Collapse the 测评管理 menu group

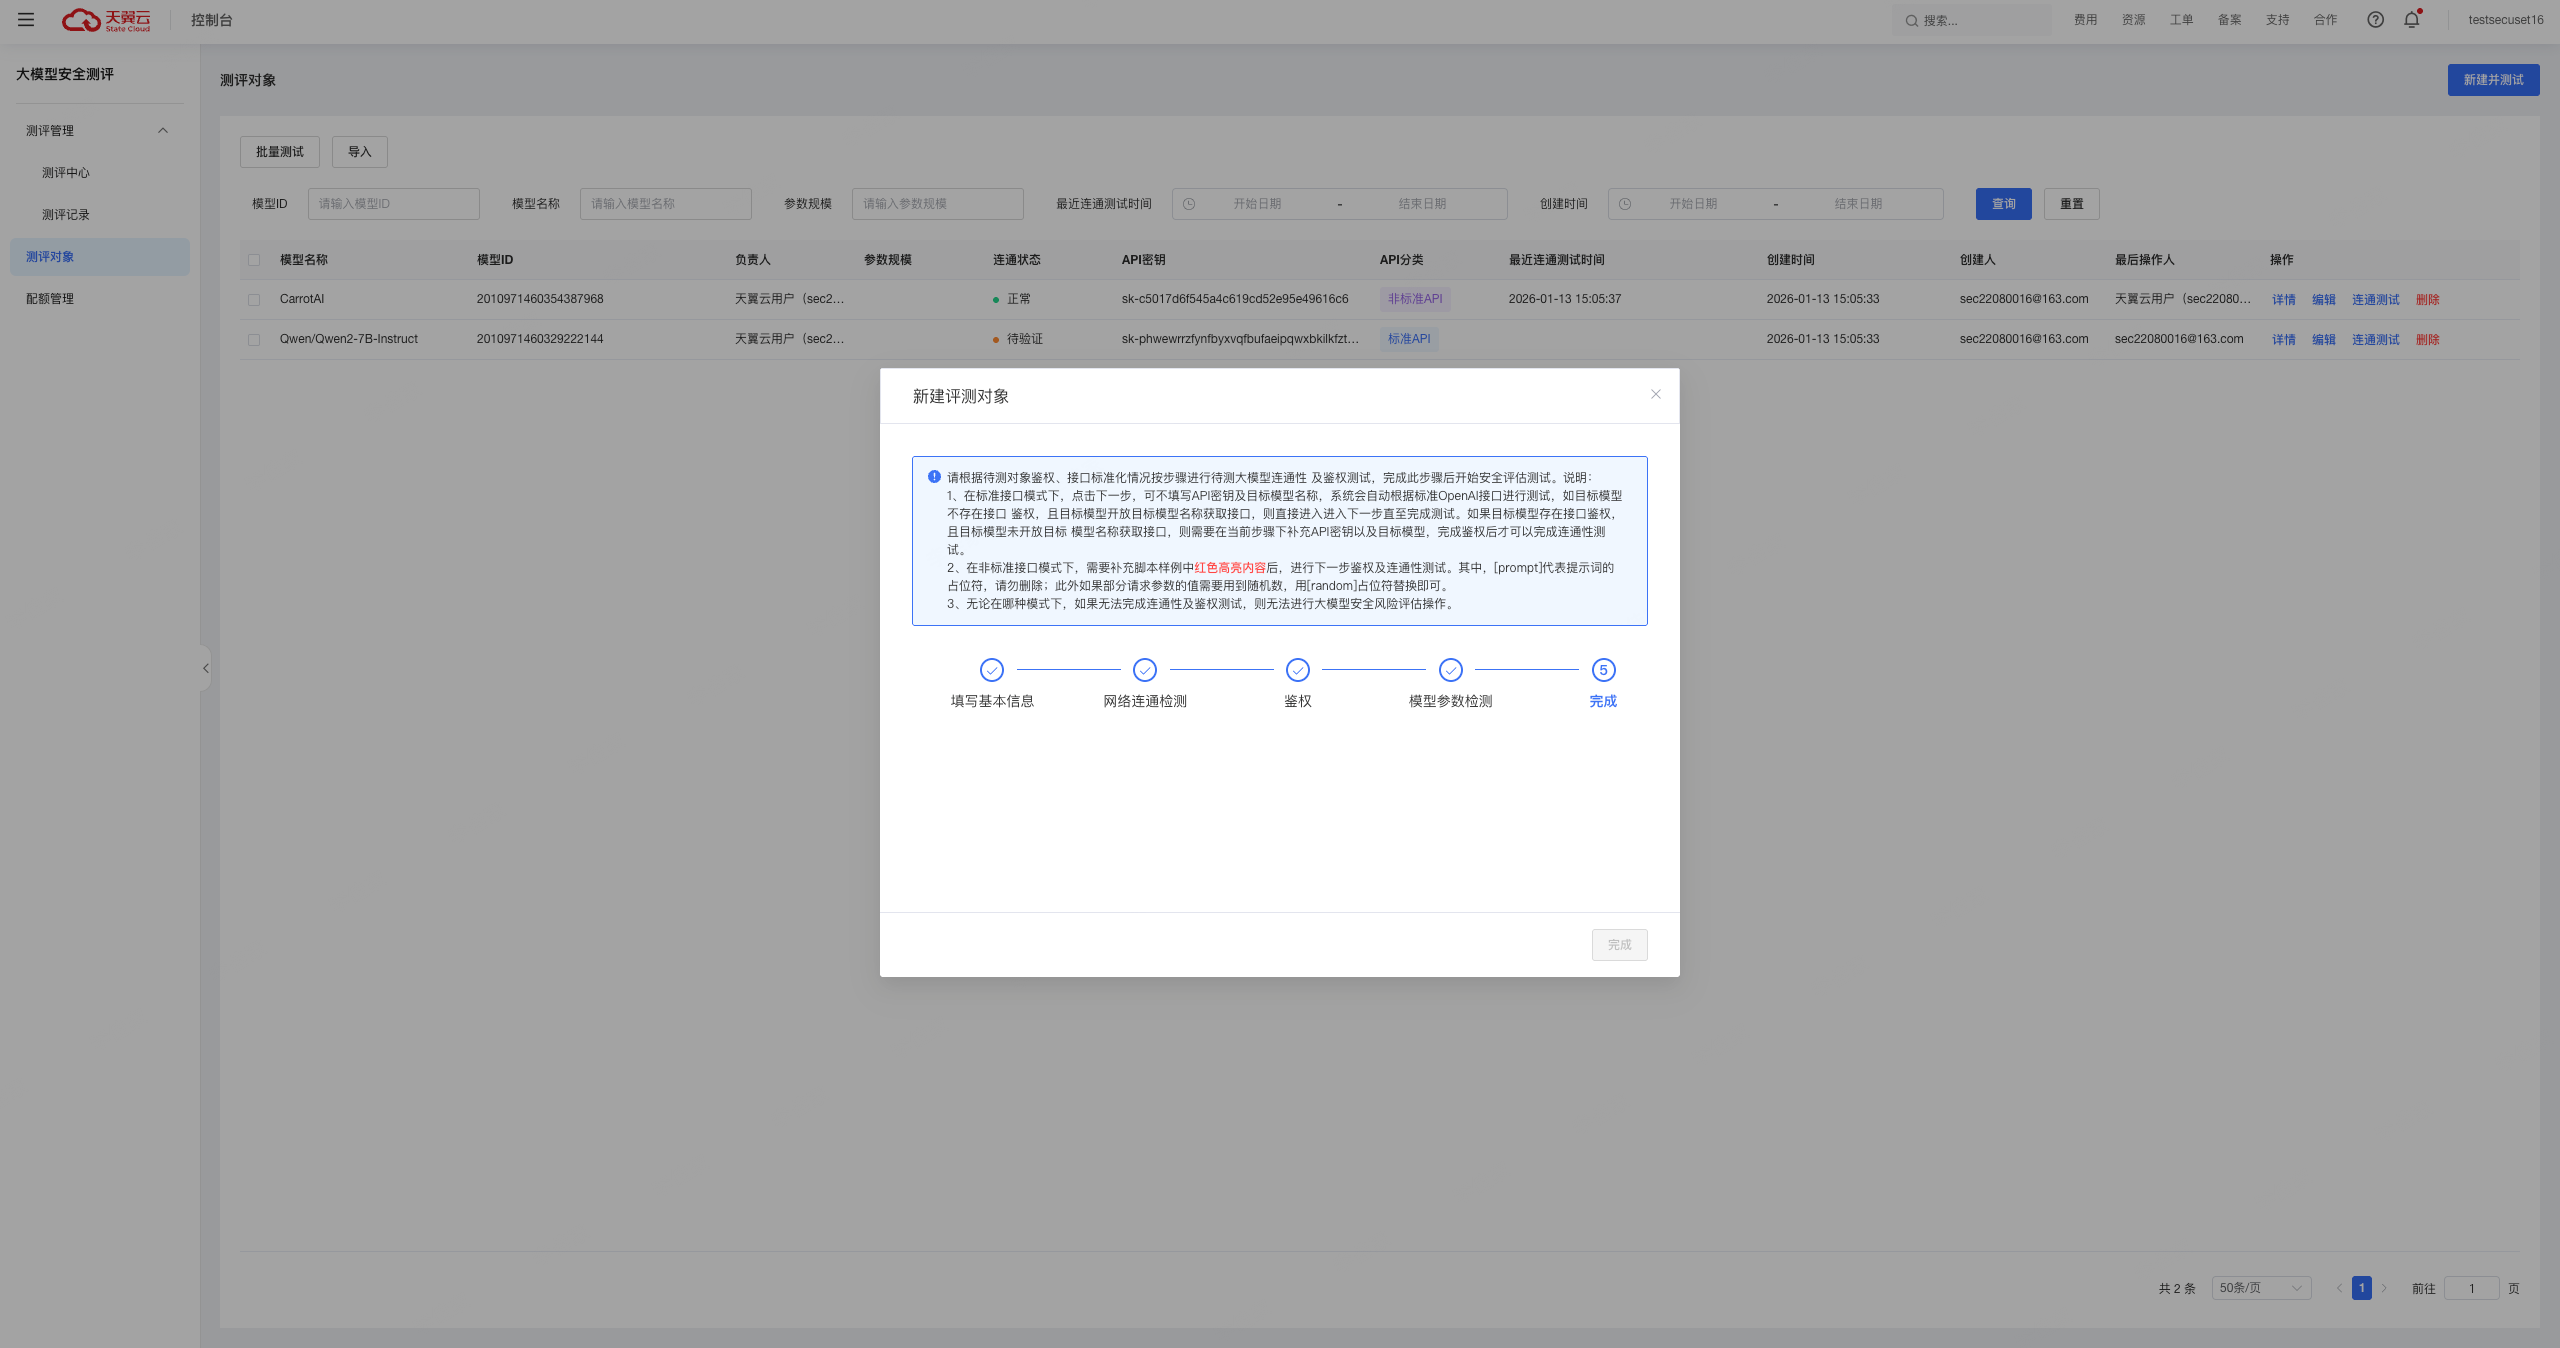[163, 131]
